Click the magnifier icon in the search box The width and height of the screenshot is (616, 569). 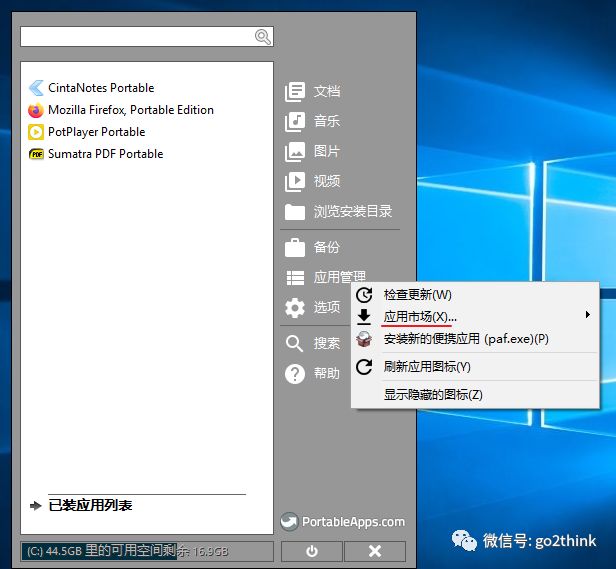(x=262, y=37)
